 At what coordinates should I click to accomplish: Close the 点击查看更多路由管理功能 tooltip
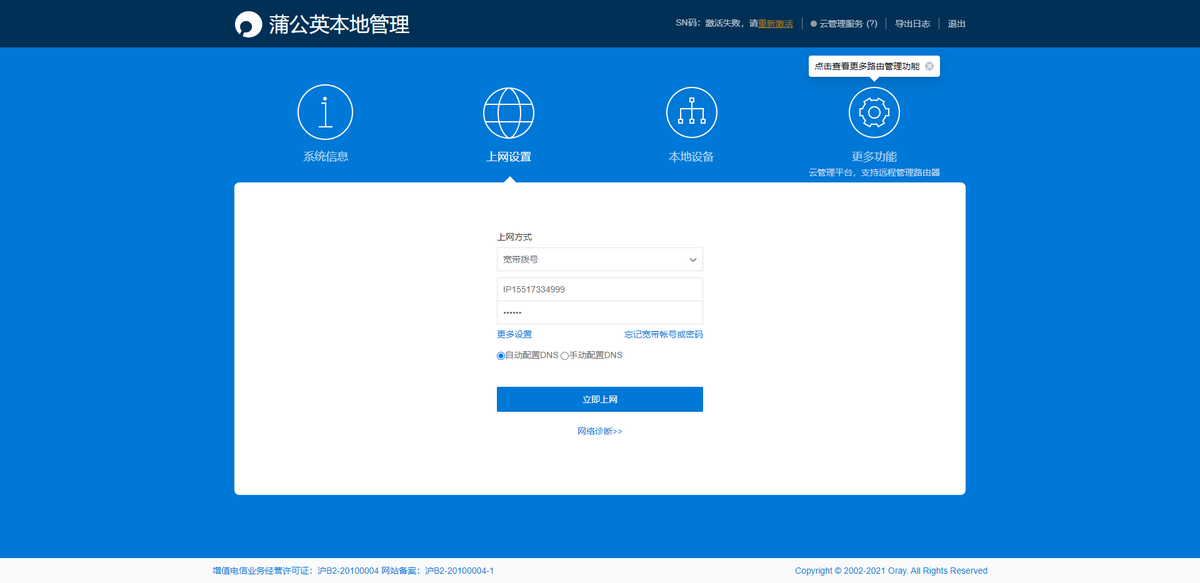pyautogui.click(x=929, y=66)
